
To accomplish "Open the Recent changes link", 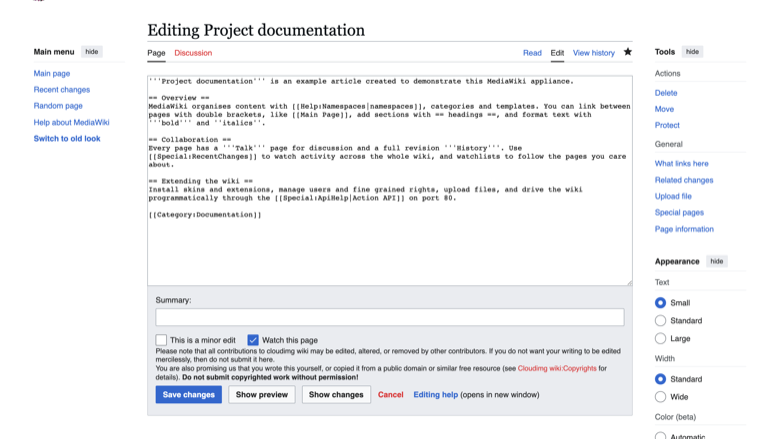I will (62, 89).
